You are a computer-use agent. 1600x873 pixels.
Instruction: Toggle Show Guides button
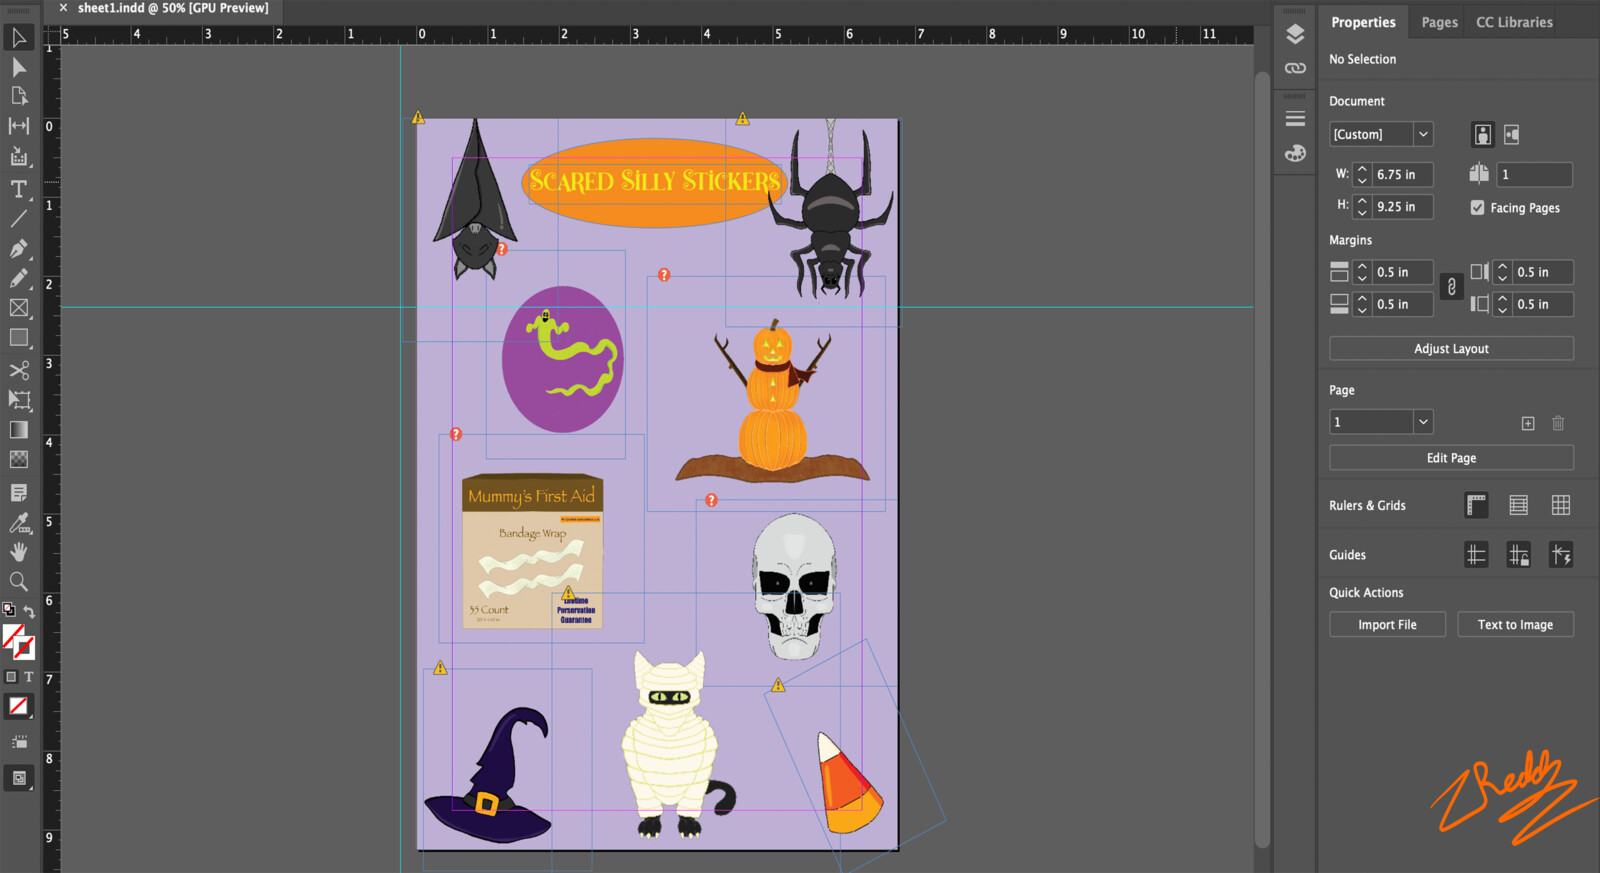click(1476, 554)
